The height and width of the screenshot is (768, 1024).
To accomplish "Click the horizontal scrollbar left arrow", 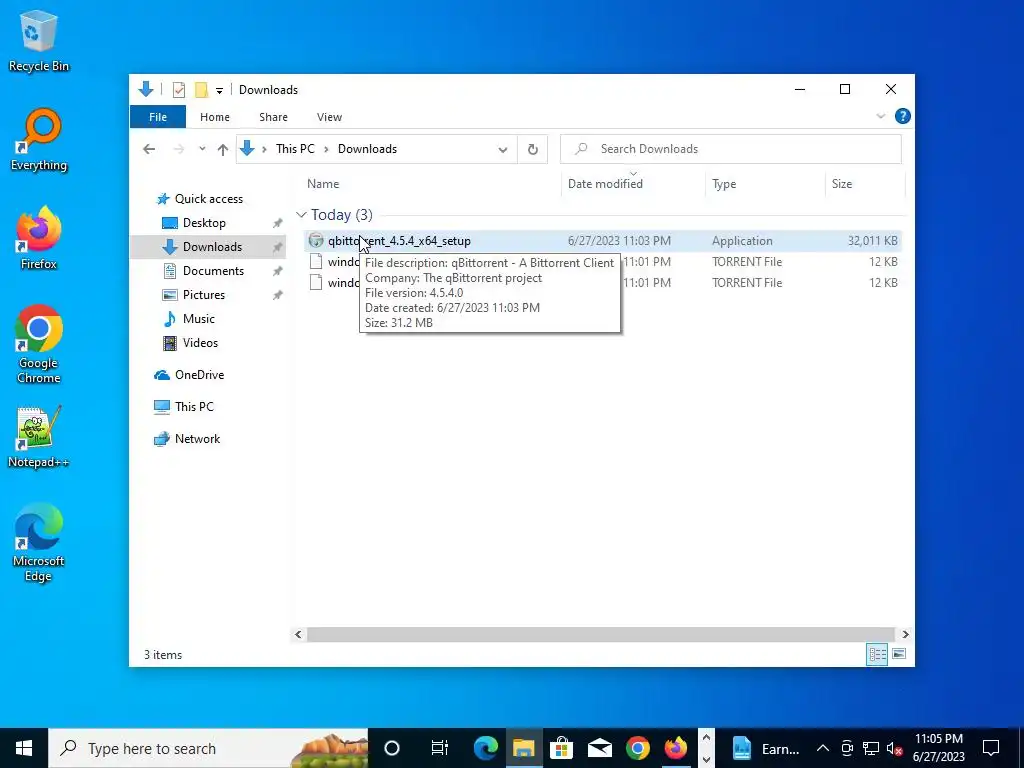I will pyautogui.click(x=298, y=634).
